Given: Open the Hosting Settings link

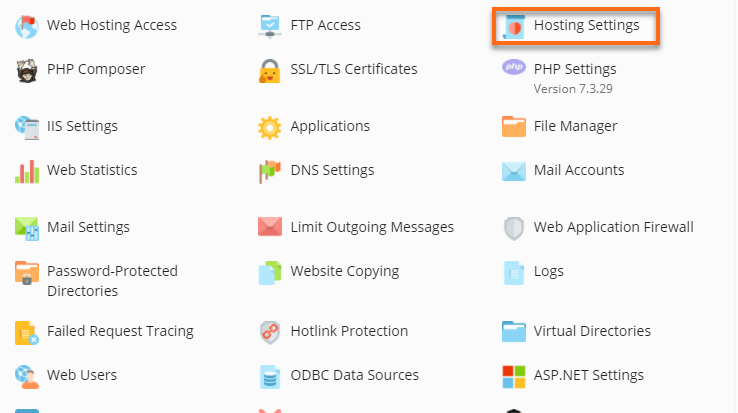Looking at the screenshot, I should click(x=586, y=25).
